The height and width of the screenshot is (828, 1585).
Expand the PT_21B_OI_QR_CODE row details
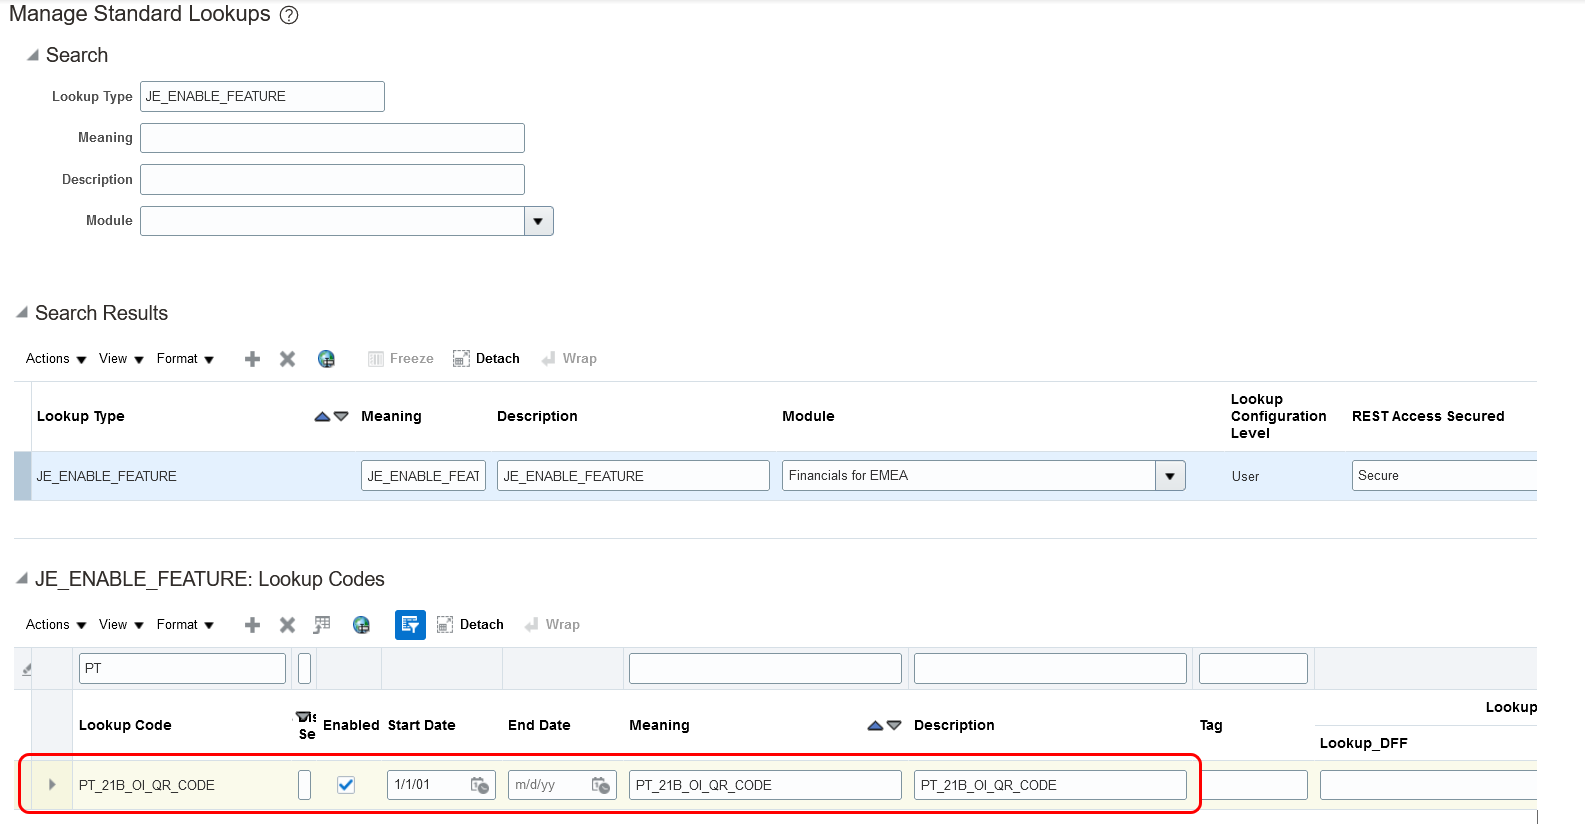pyautogui.click(x=52, y=785)
